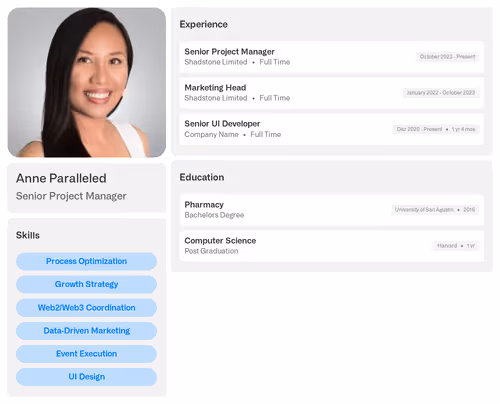500x404 pixels.
Task: Select the Process Optimization skill tag
Action: (86, 261)
